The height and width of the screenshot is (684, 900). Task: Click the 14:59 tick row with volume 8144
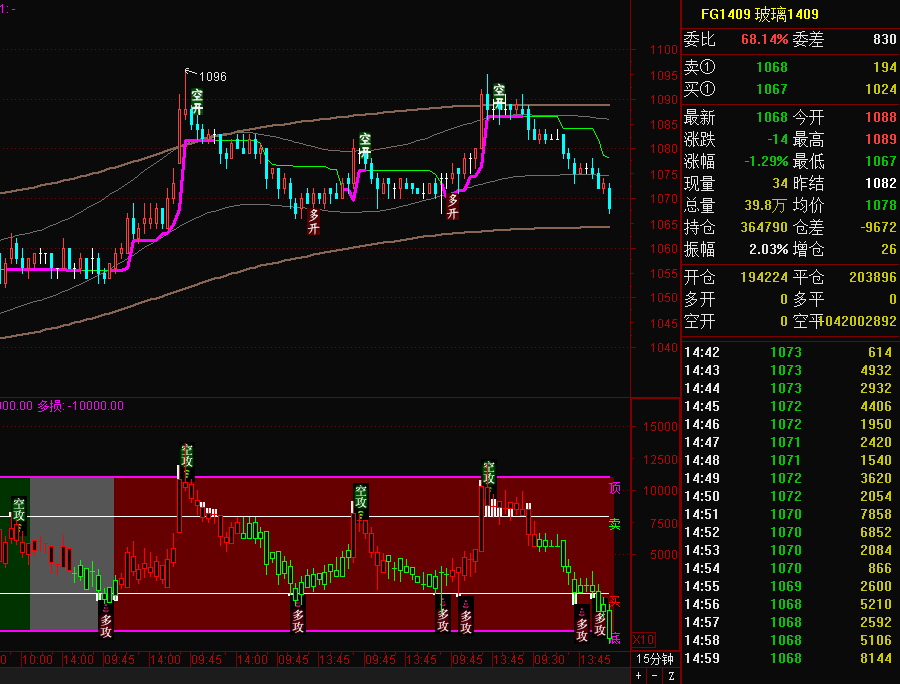(790, 658)
